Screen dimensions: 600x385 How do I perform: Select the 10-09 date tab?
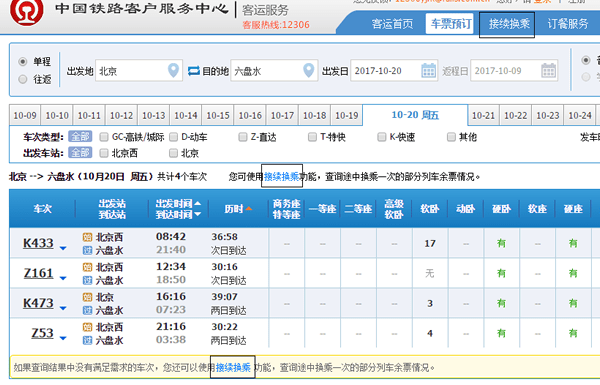[25, 115]
